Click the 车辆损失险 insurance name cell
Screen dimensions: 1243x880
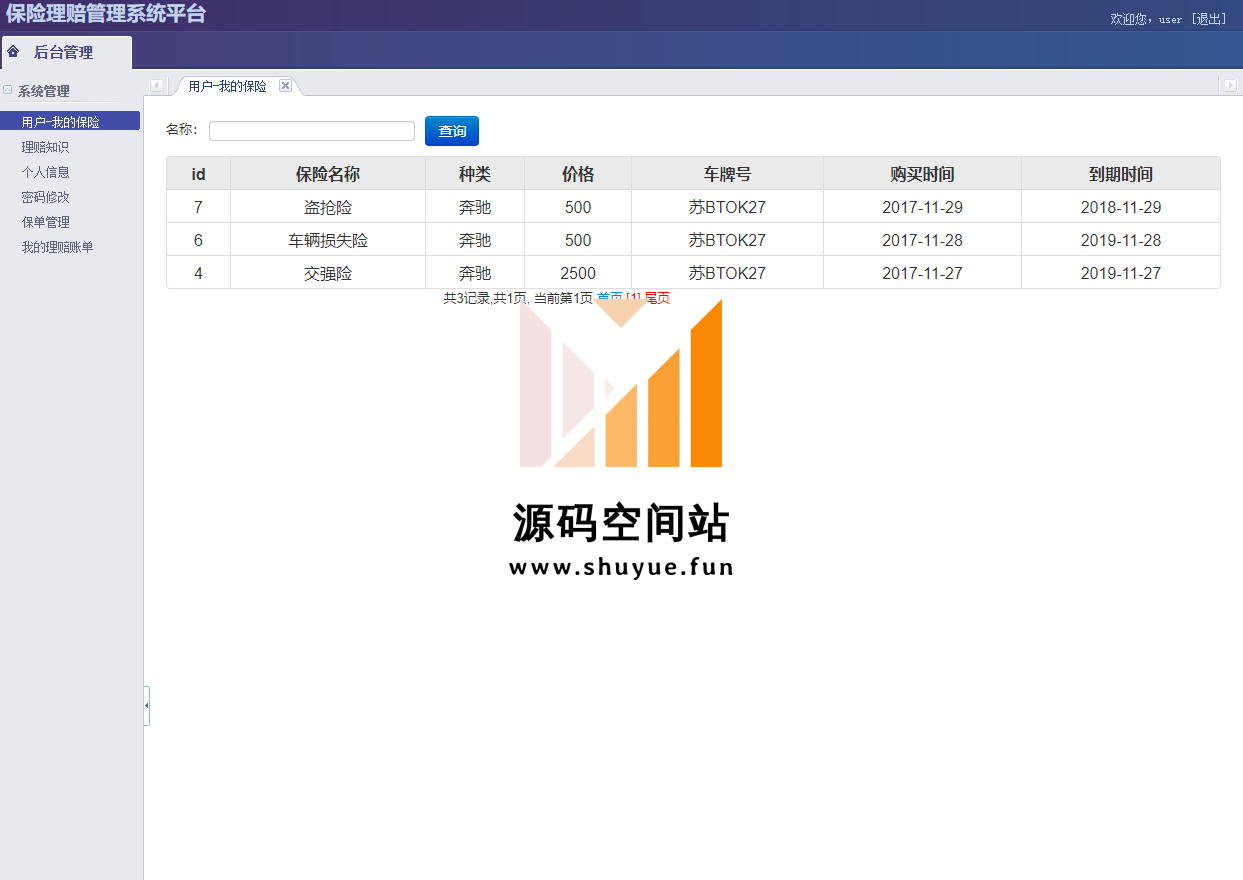click(x=328, y=240)
